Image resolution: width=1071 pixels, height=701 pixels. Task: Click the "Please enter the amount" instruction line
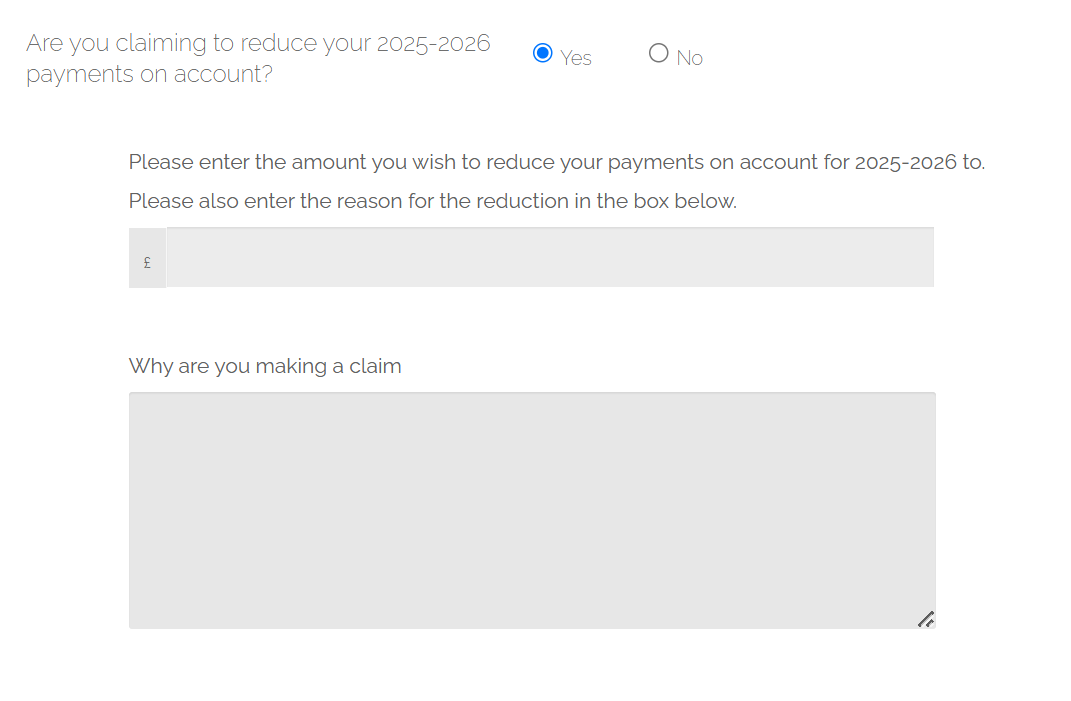[556, 162]
